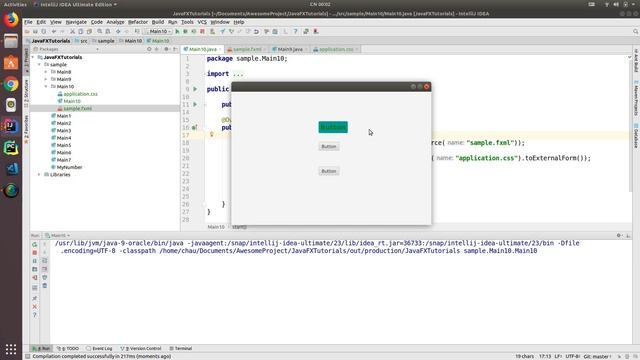Select MyNumber class in project tree

[x=69, y=167]
